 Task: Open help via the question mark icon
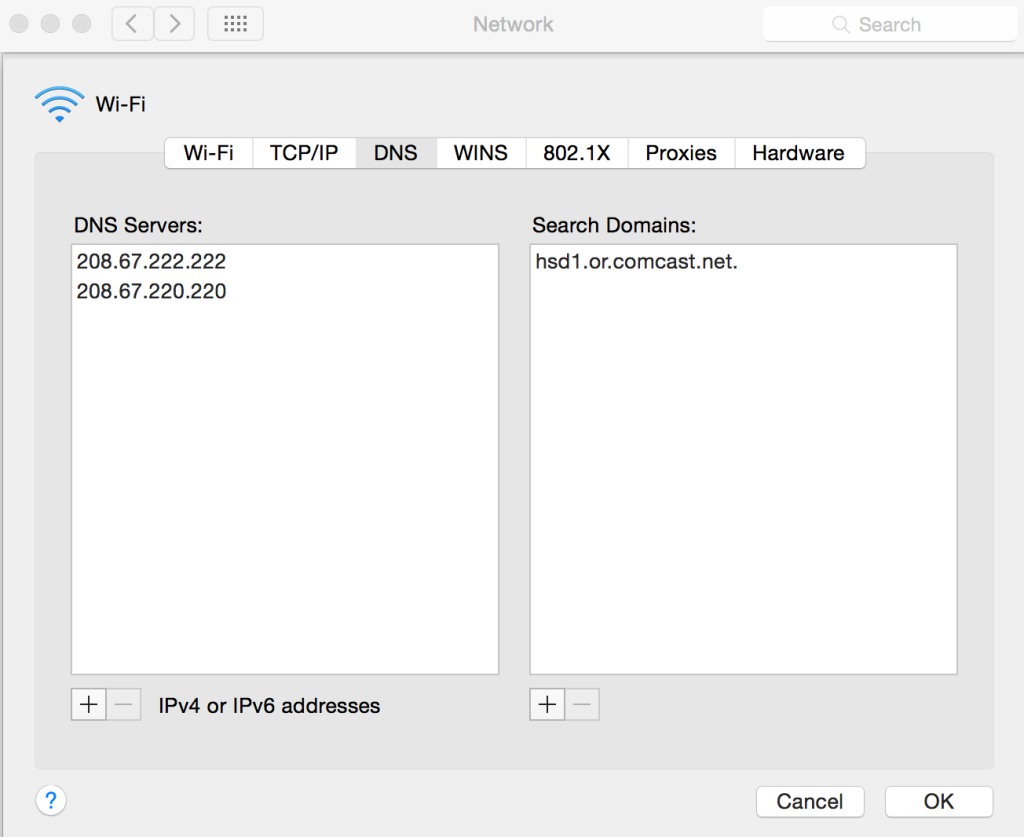51,801
